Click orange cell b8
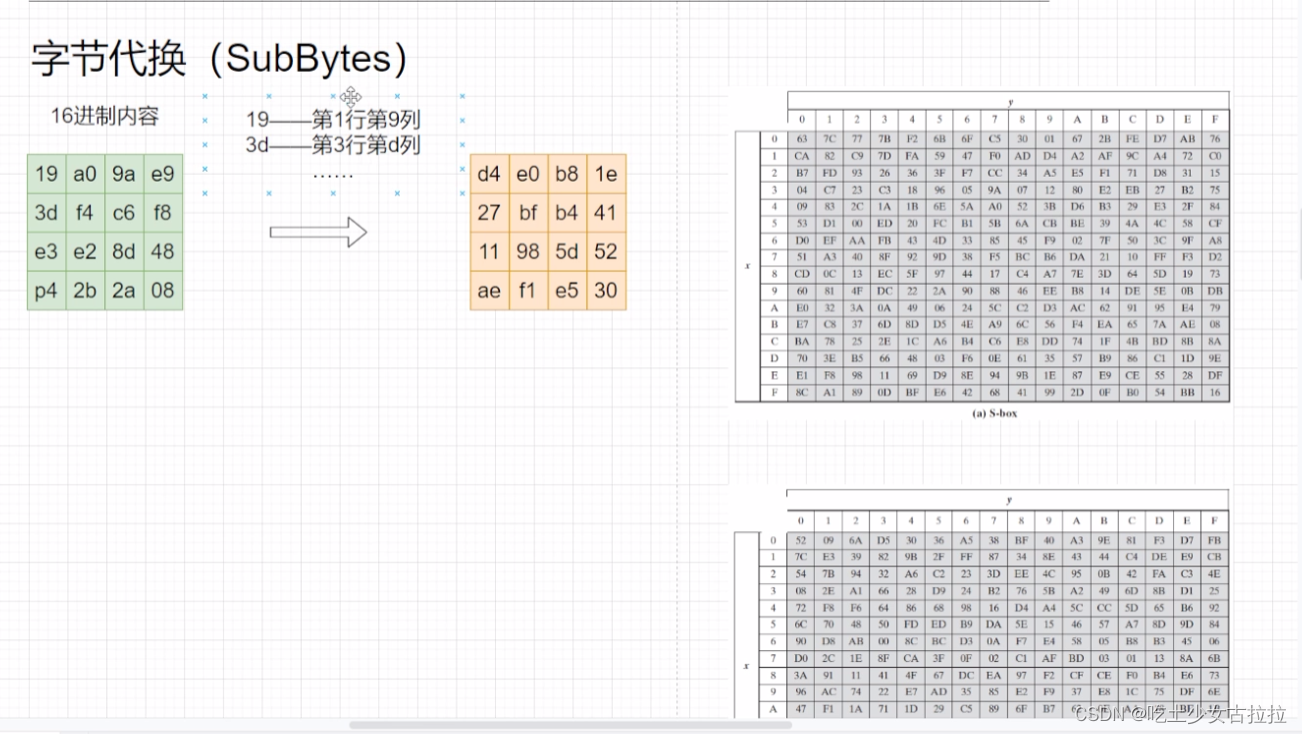 point(567,174)
